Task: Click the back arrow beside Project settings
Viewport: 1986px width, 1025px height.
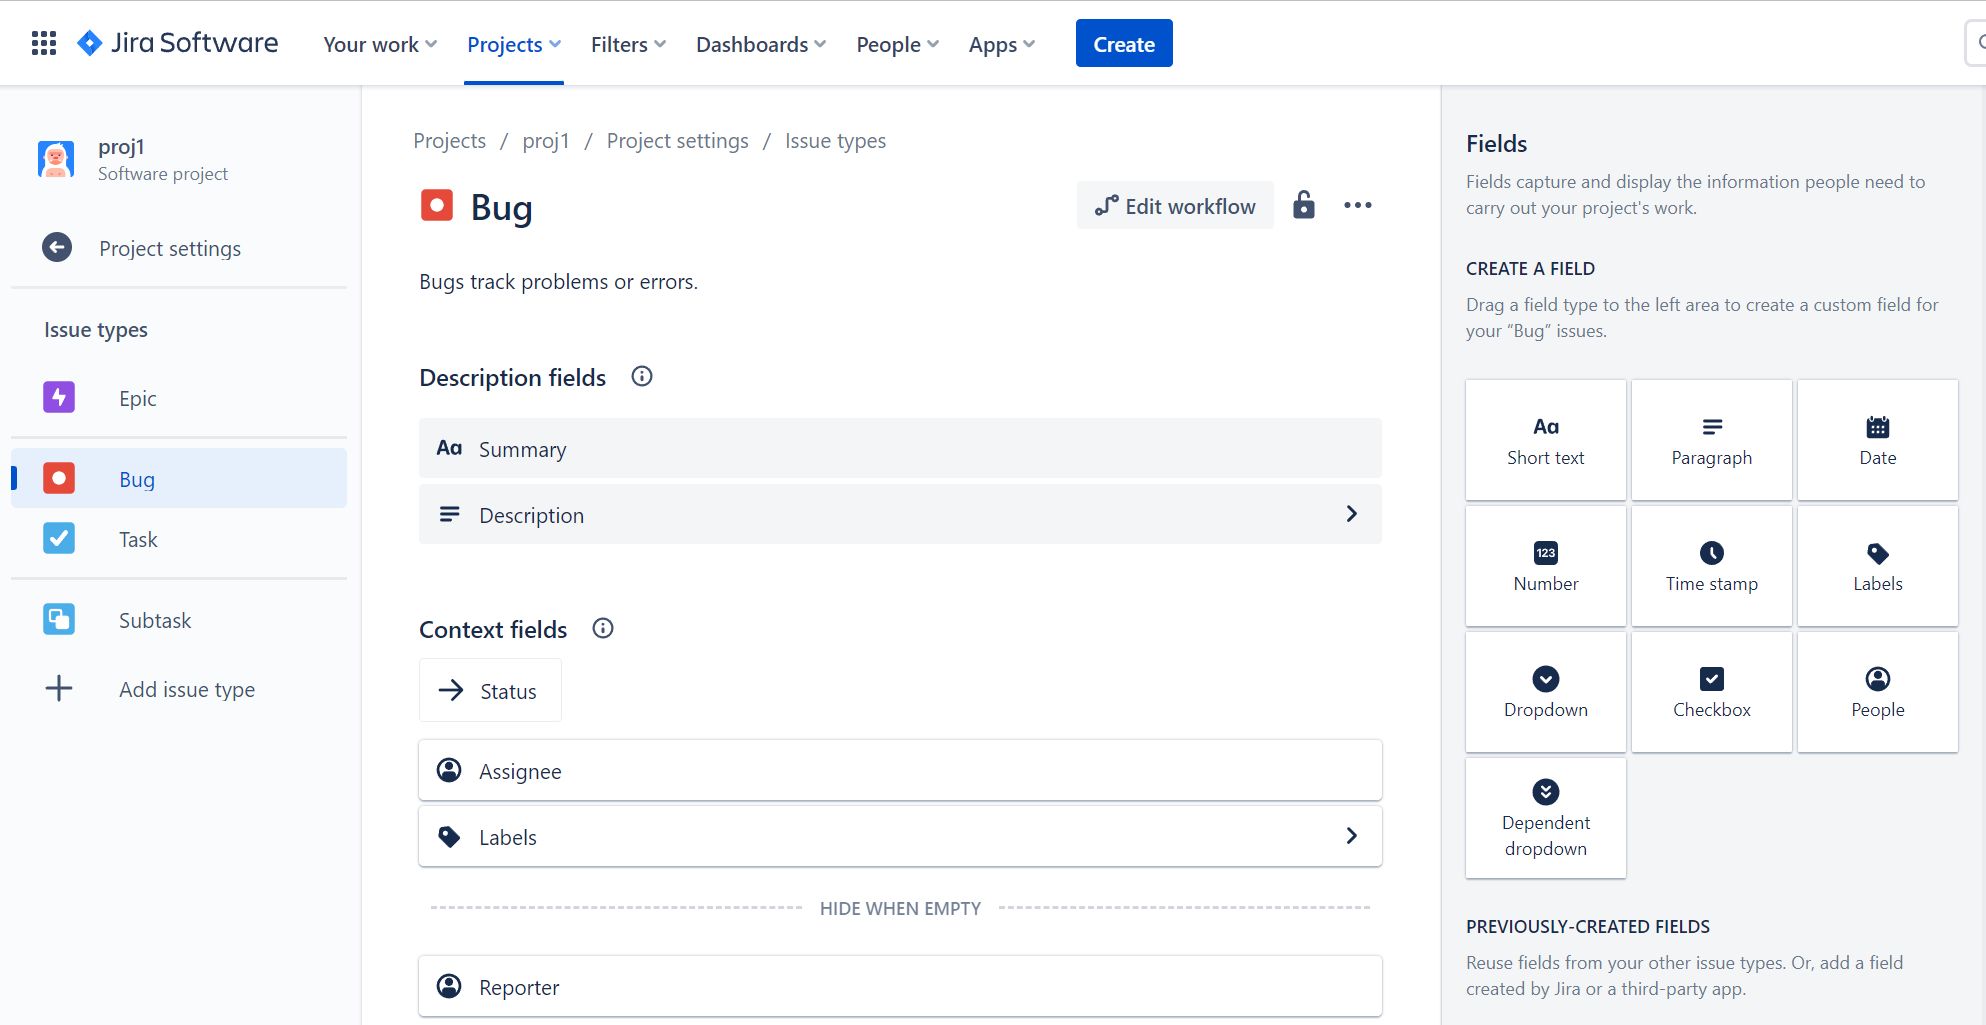Action: (x=57, y=247)
